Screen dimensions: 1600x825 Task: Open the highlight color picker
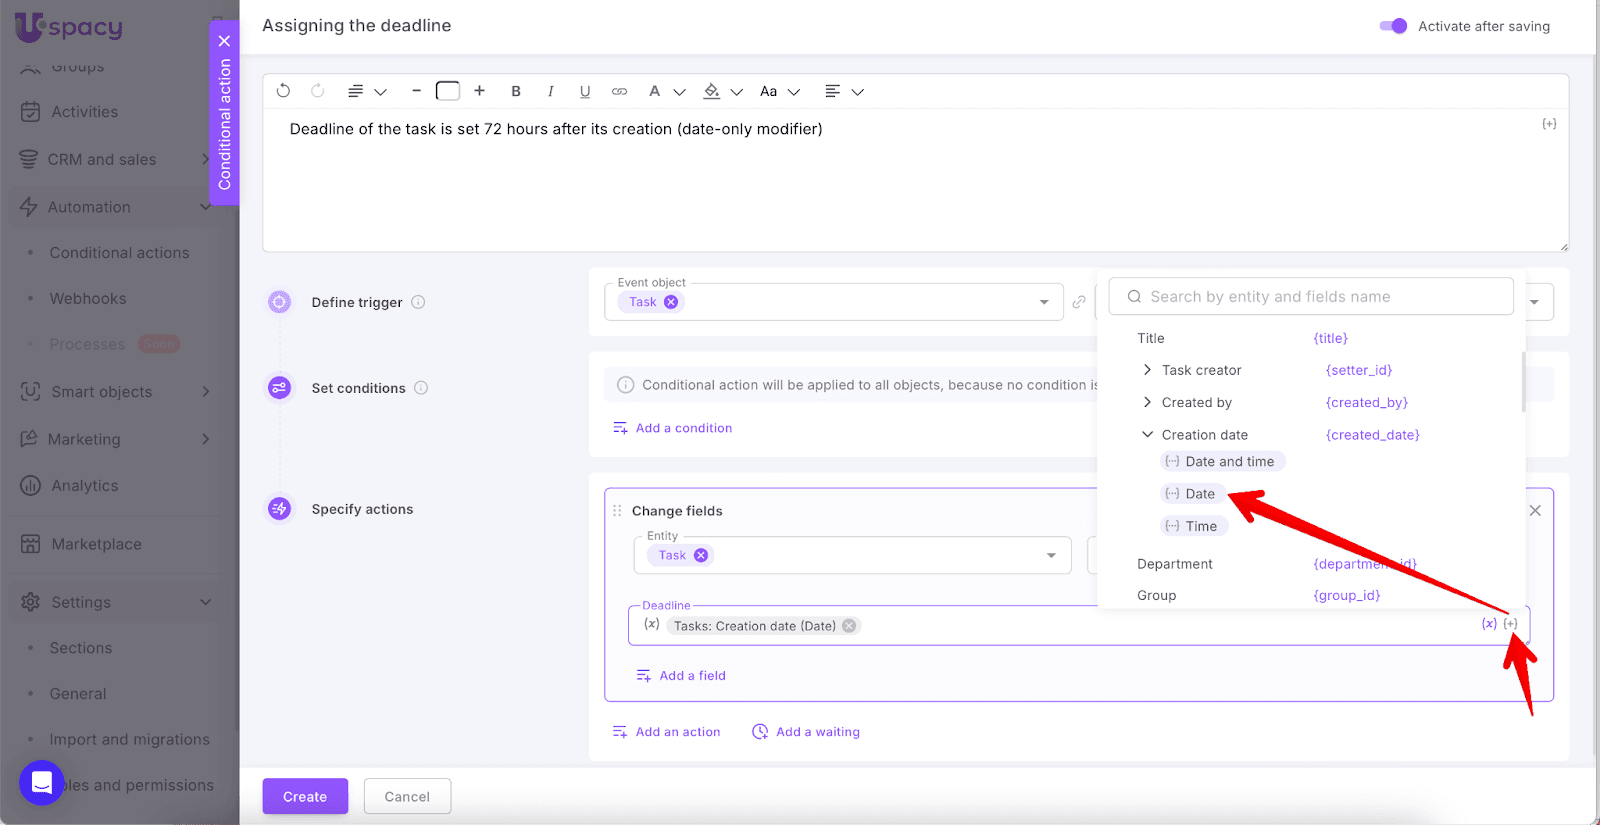(712, 91)
